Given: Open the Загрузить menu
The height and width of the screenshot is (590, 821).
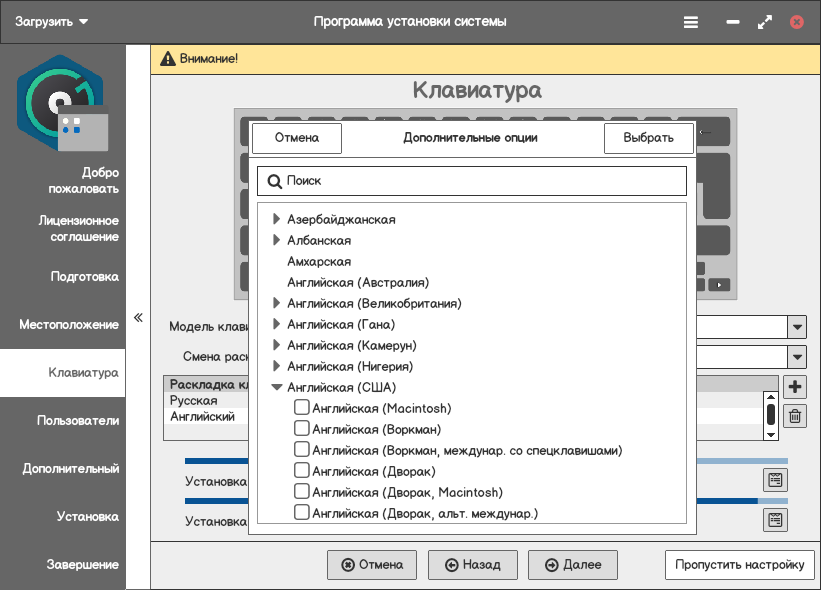Looking at the screenshot, I should pyautogui.click(x=52, y=21).
